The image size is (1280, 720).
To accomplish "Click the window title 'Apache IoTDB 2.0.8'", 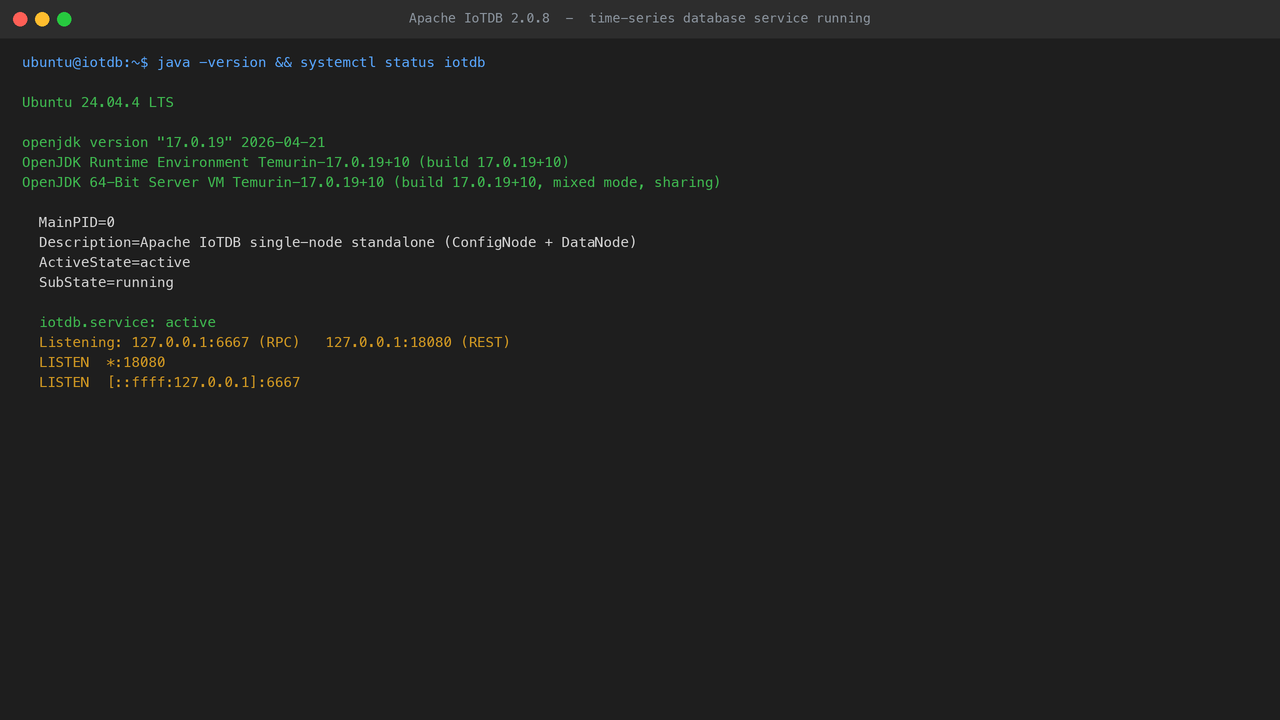I will coord(479,18).
